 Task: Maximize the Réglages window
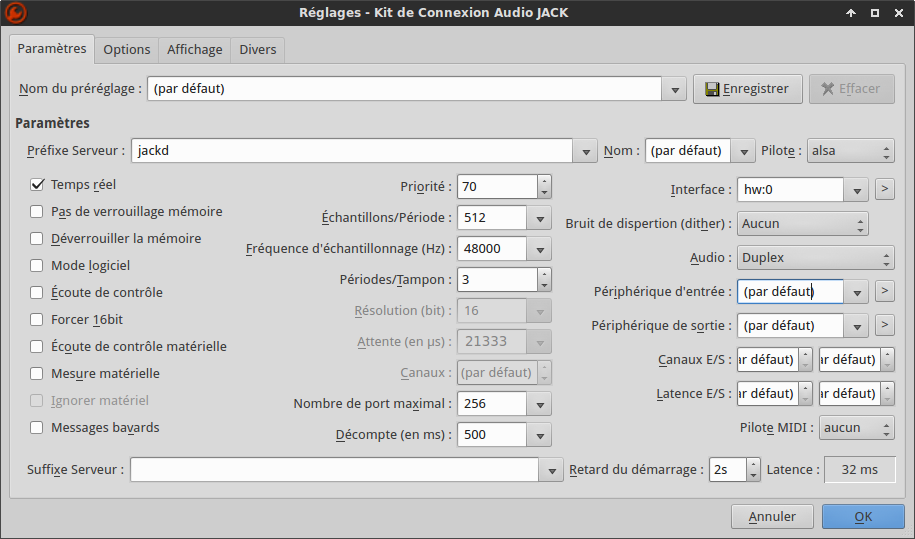pyautogui.click(x=875, y=13)
